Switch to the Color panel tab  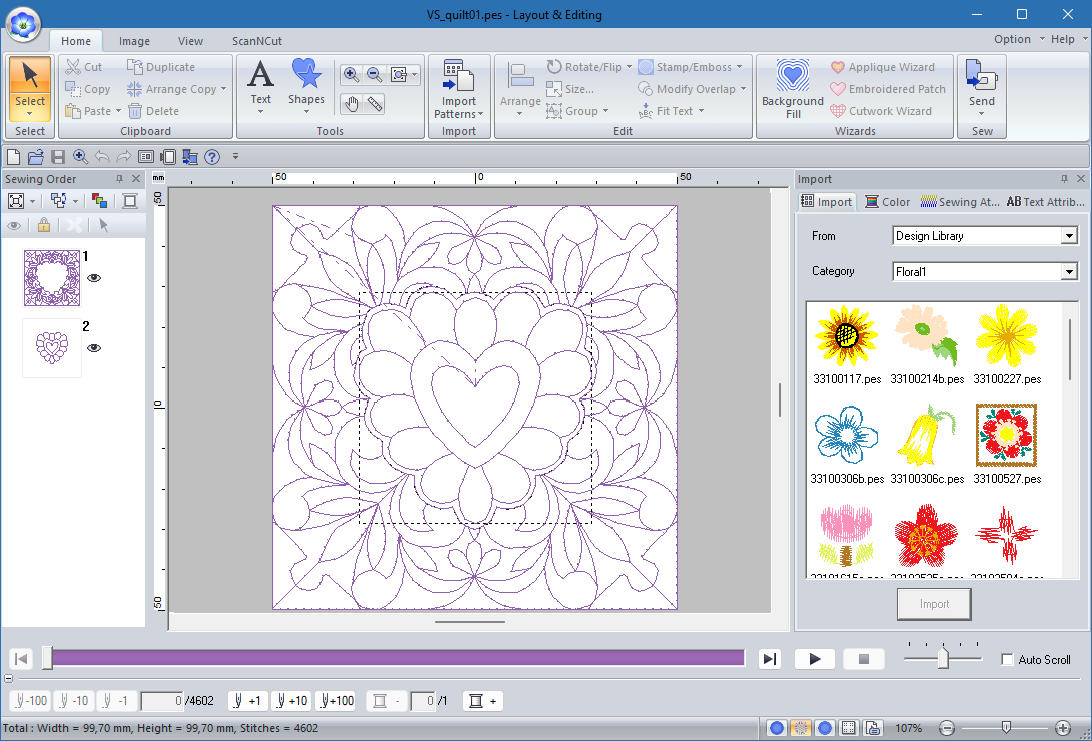click(888, 202)
